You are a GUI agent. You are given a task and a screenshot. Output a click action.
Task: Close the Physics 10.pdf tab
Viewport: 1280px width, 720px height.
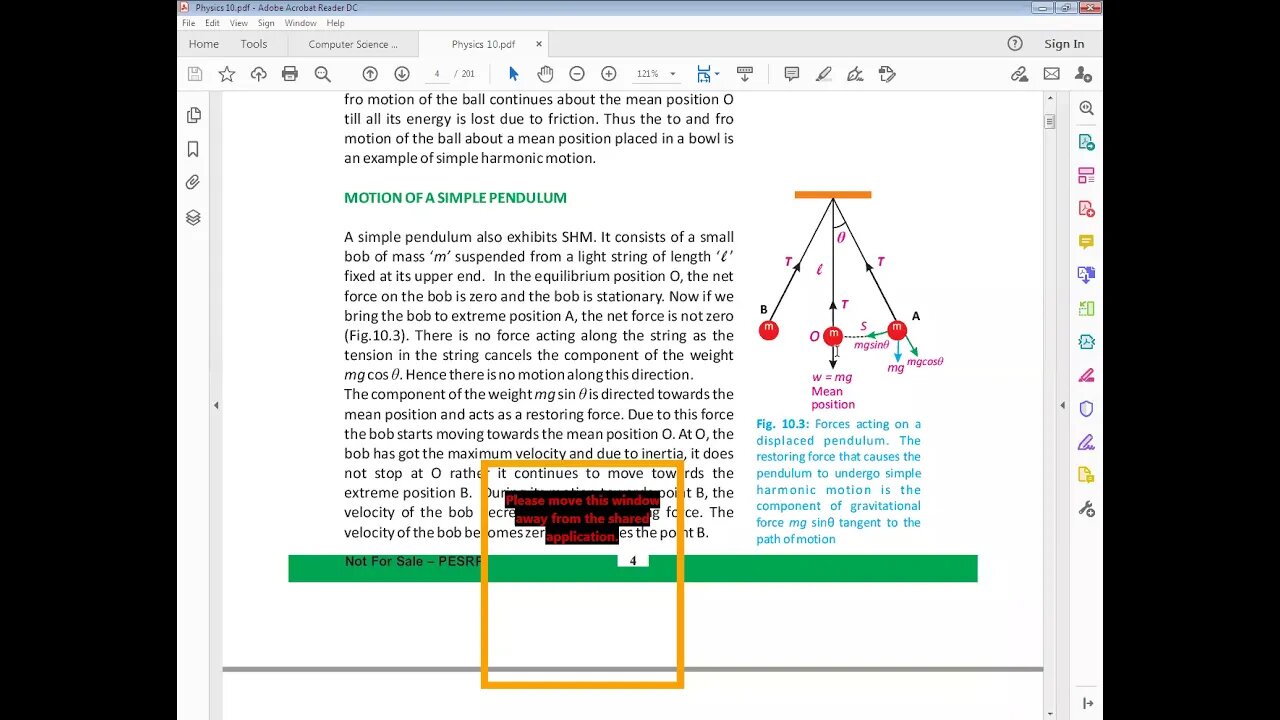pos(539,44)
